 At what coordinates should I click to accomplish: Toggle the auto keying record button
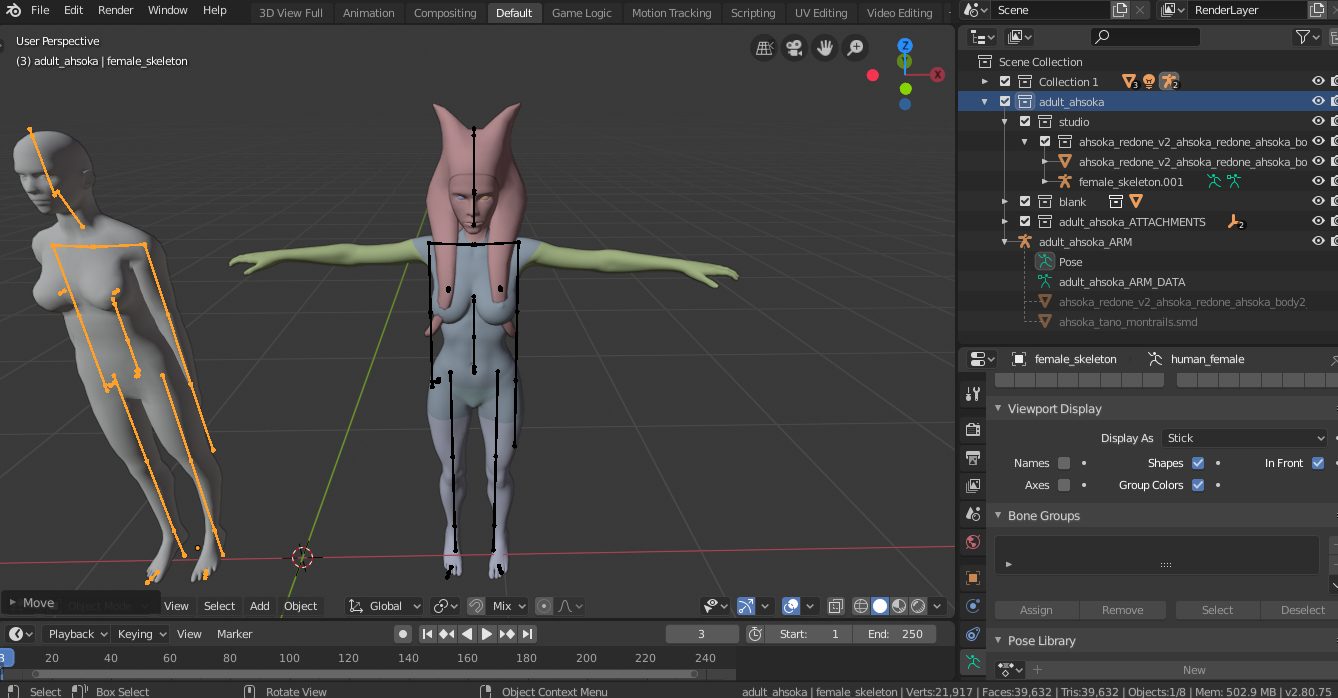point(402,634)
